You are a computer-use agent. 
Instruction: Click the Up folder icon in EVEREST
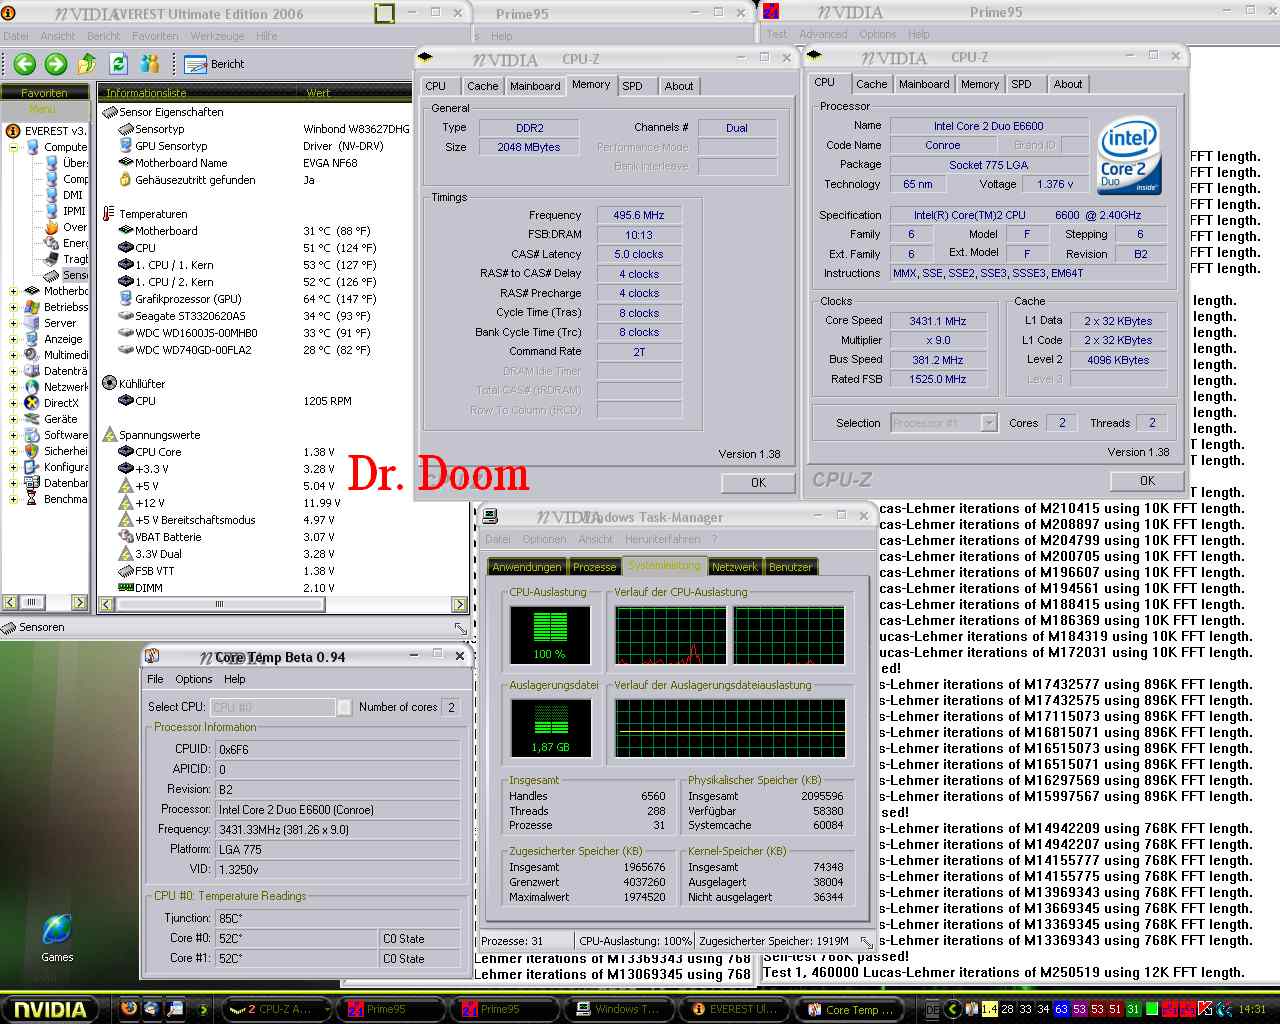point(87,64)
